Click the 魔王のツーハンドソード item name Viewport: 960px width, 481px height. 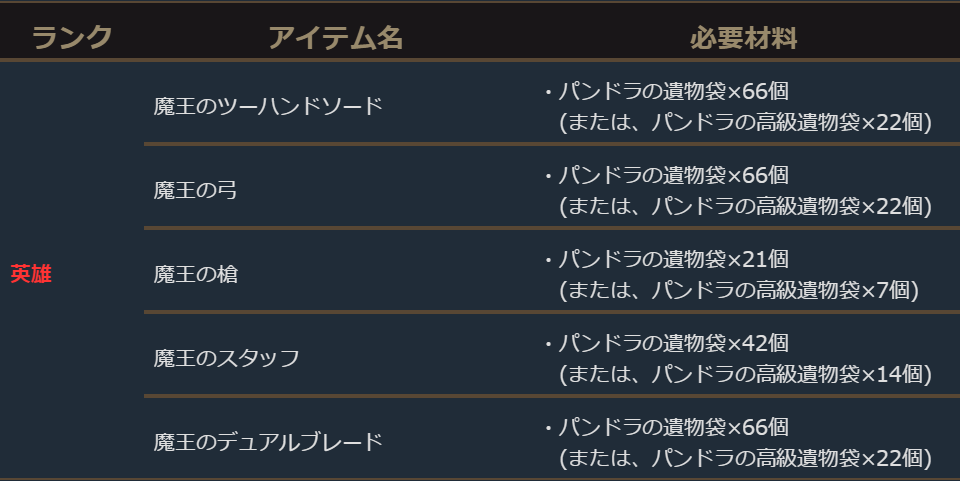click(268, 106)
